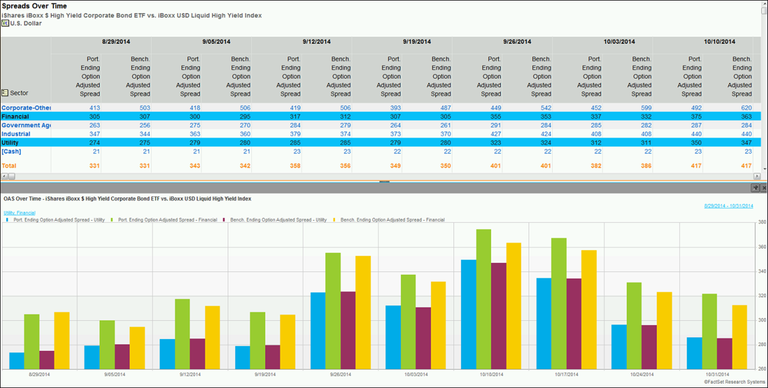
Task: Click the Total value 382 under 10/03/2014
Action: [x=596, y=166]
